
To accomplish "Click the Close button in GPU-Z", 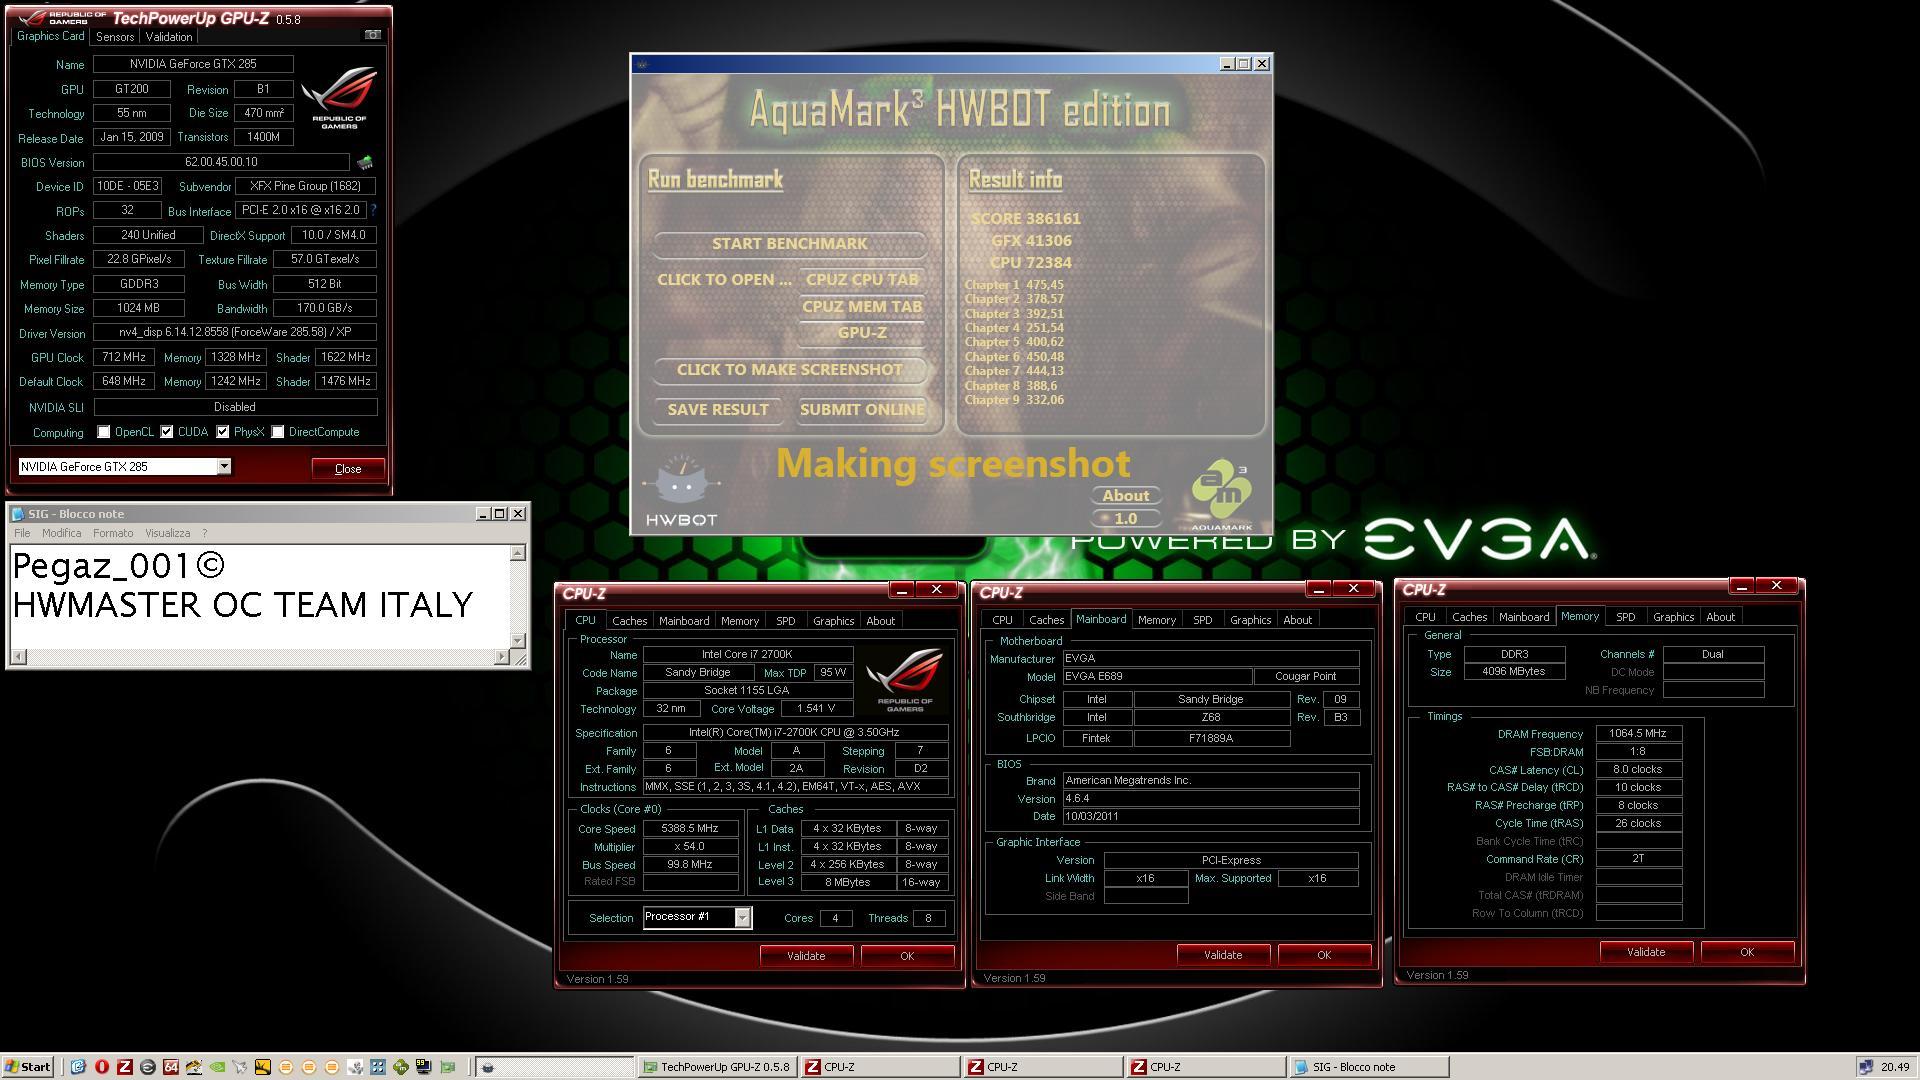I will 347,469.
